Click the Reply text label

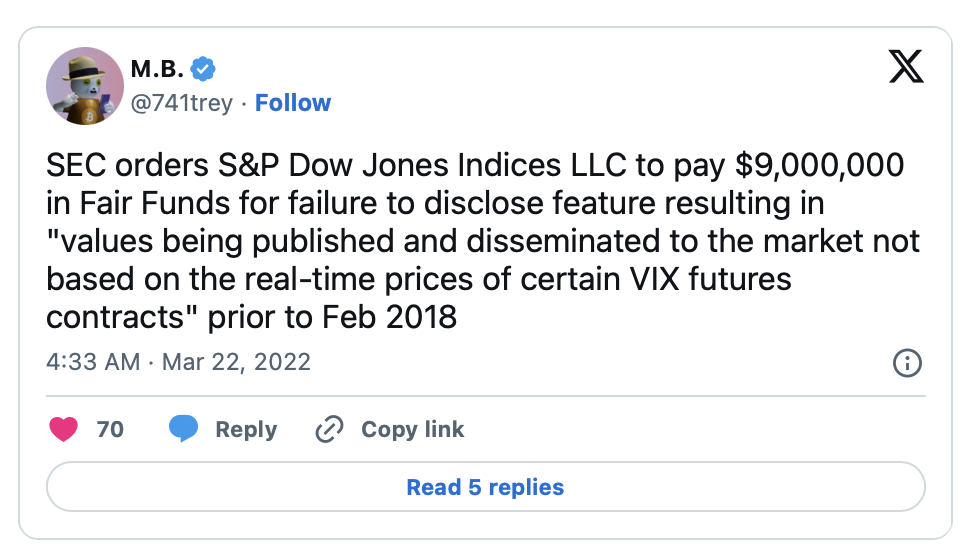click(x=246, y=429)
